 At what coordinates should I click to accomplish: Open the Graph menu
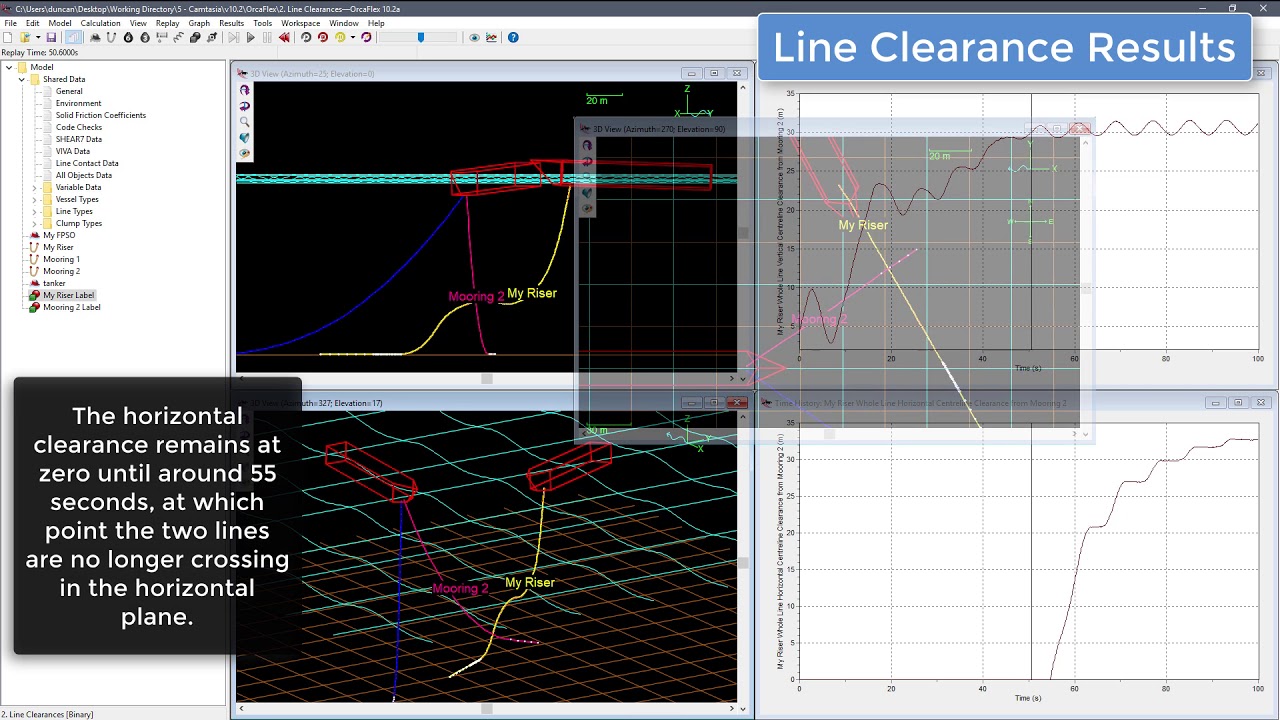199,23
